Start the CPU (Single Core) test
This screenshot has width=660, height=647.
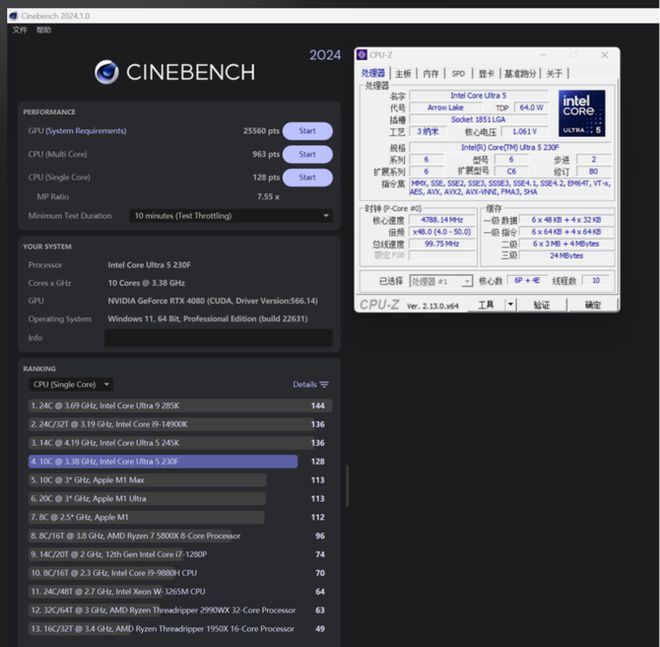click(x=307, y=177)
